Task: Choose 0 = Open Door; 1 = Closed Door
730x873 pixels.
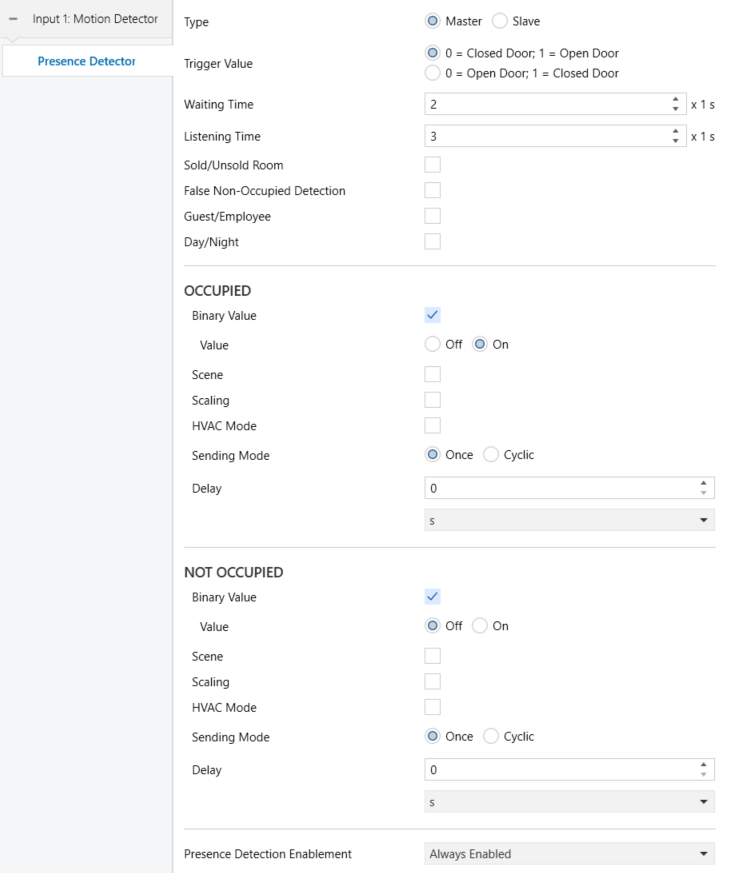Action: pyautogui.click(x=433, y=73)
